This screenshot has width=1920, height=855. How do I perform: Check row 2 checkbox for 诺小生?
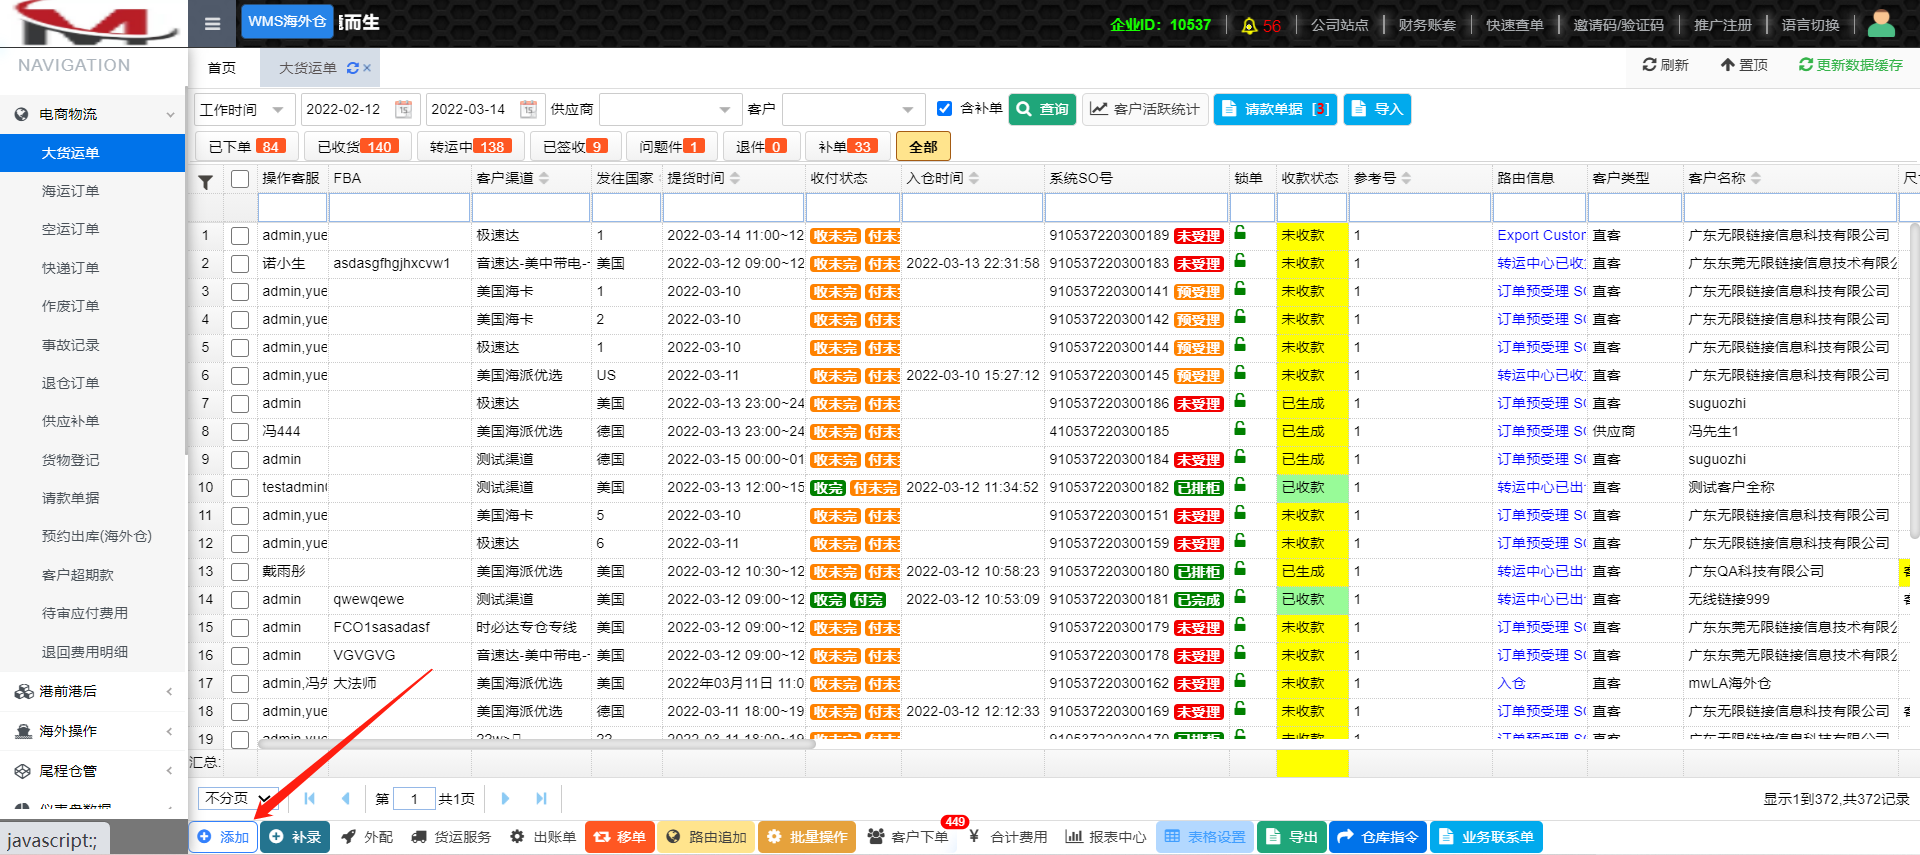pyautogui.click(x=239, y=264)
